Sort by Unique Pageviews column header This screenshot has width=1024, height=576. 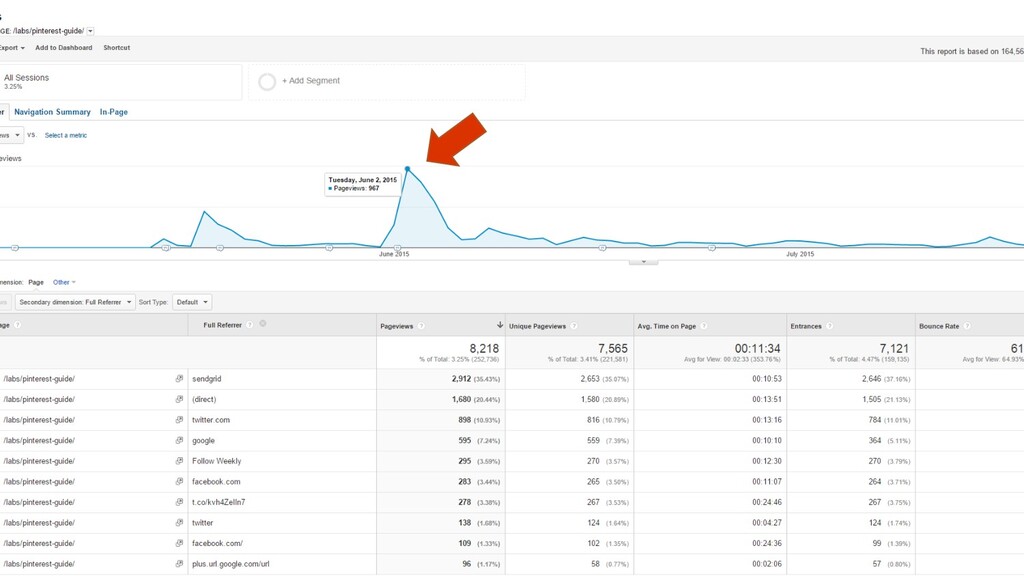537,326
